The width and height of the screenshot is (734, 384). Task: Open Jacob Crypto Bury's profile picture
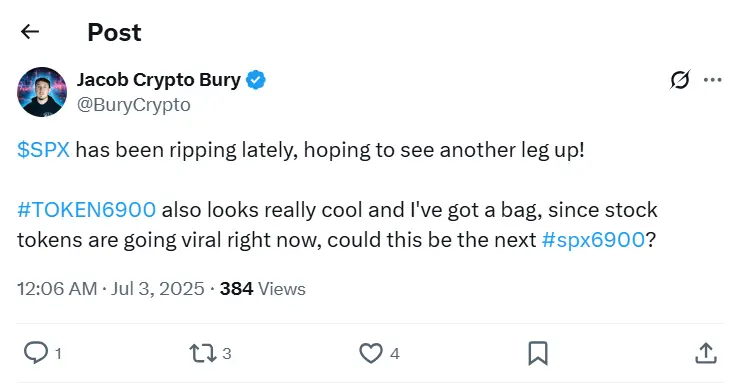42,92
